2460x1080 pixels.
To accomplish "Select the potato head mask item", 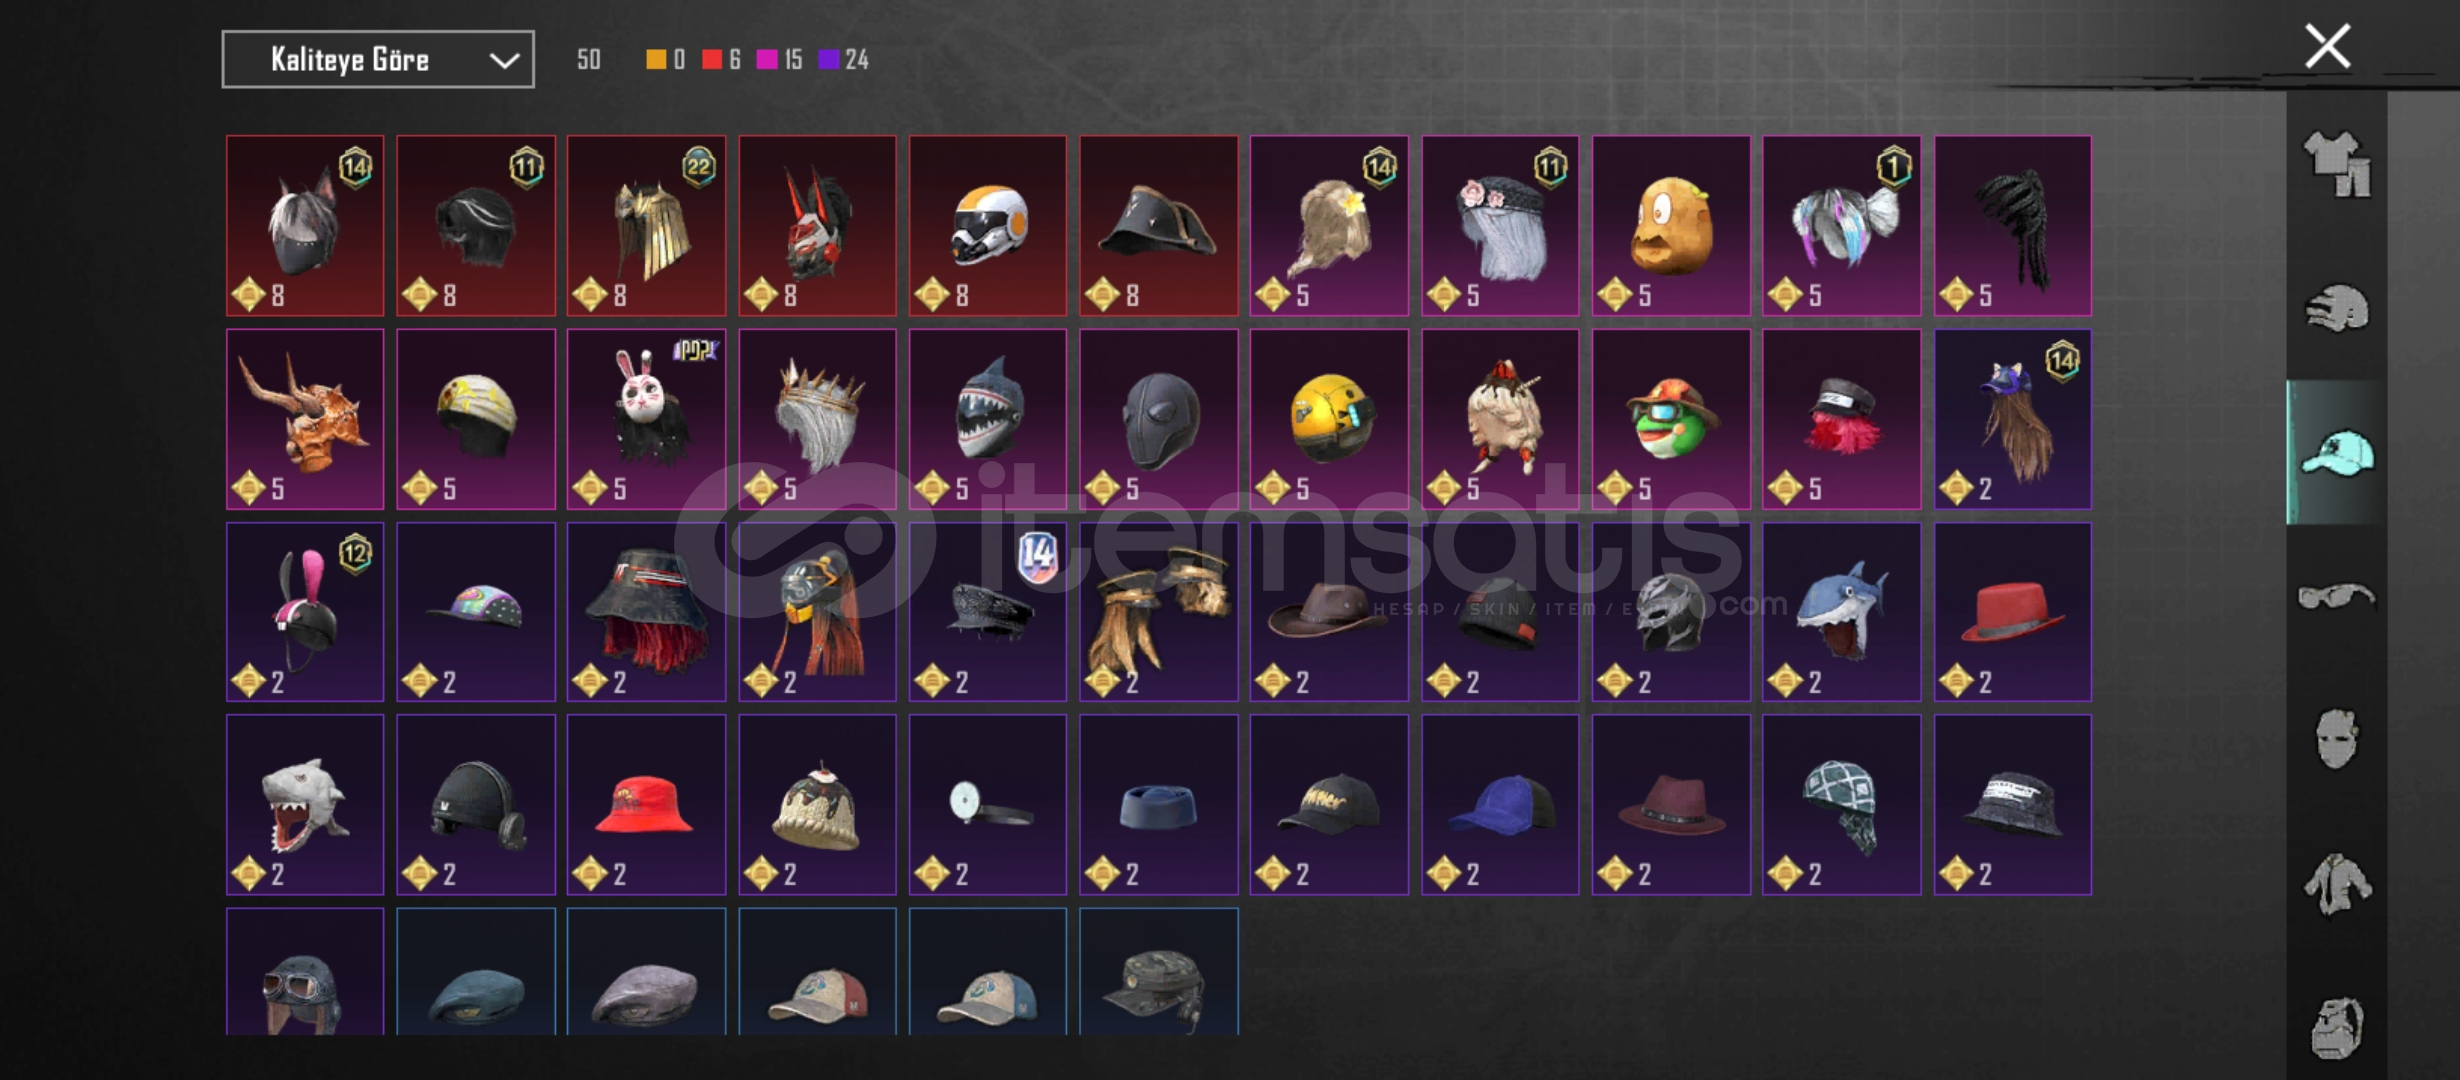I will pyautogui.click(x=1671, y=226).
